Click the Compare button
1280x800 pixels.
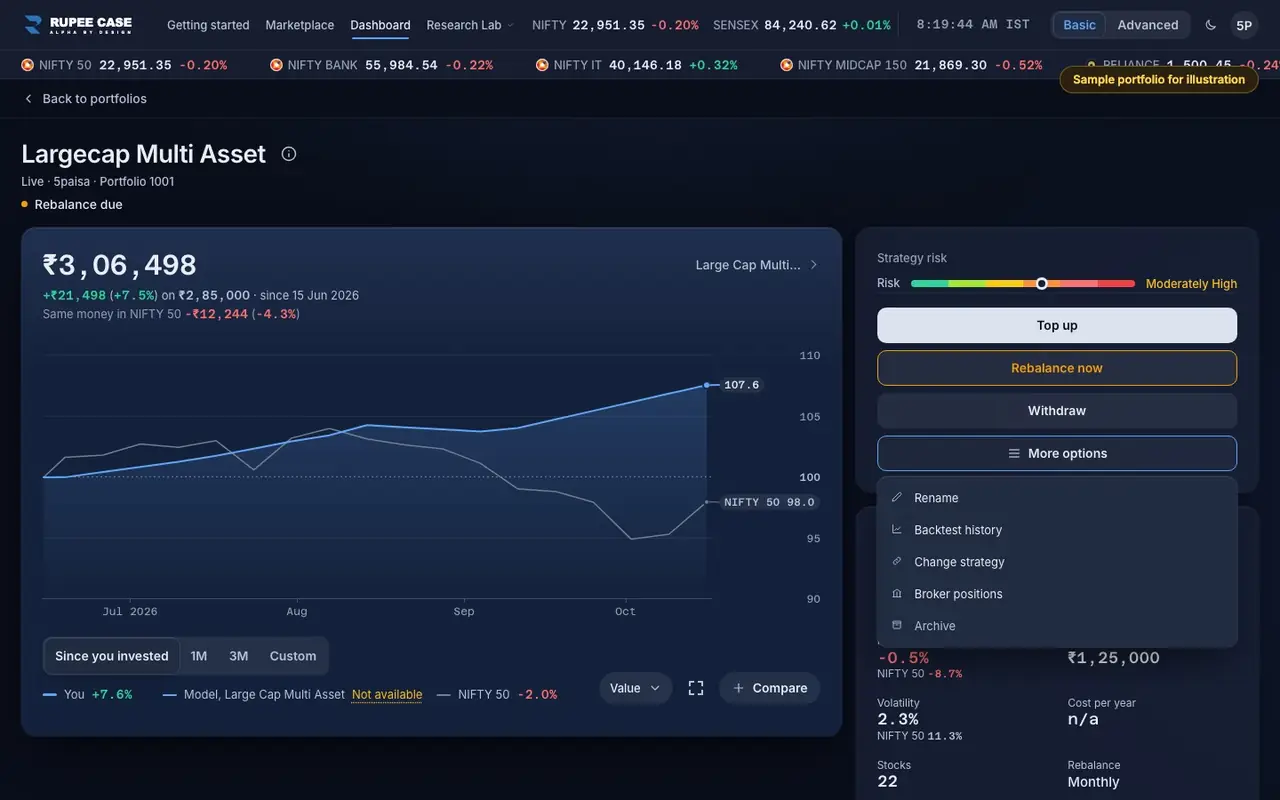point(770,688)
